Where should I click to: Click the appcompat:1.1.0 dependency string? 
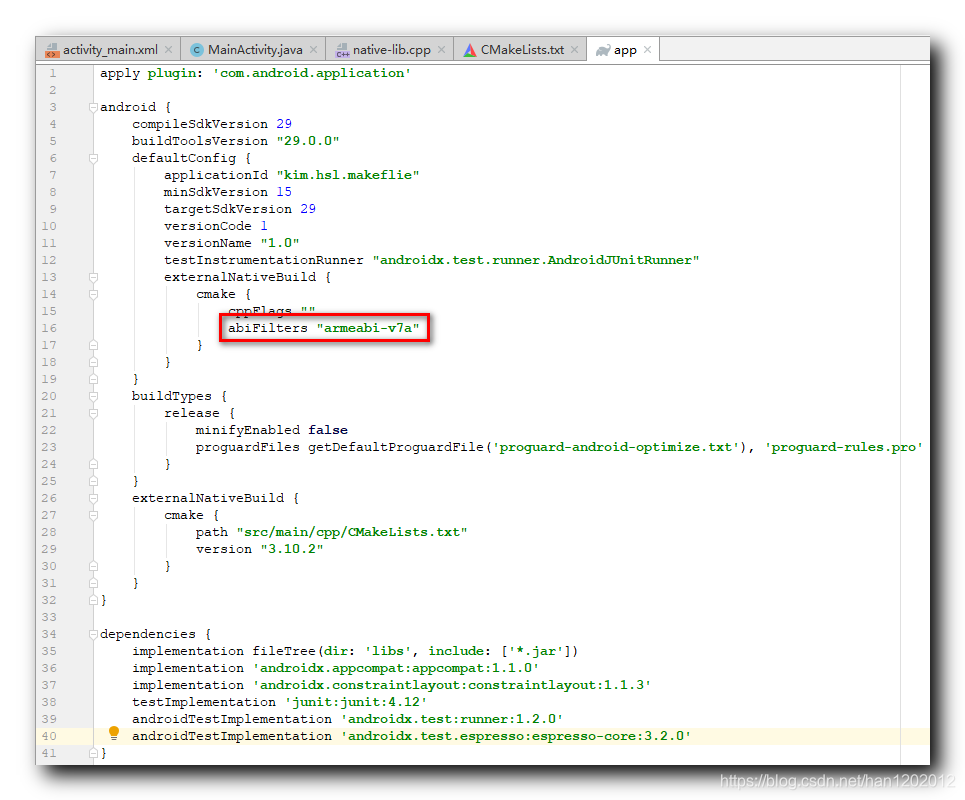(396, 668)
